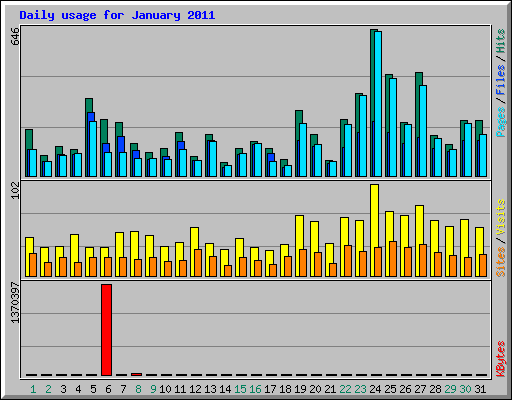This screenshot has height=400, width=512.
Task: Click the Files legend label
Action: [500, 79]
